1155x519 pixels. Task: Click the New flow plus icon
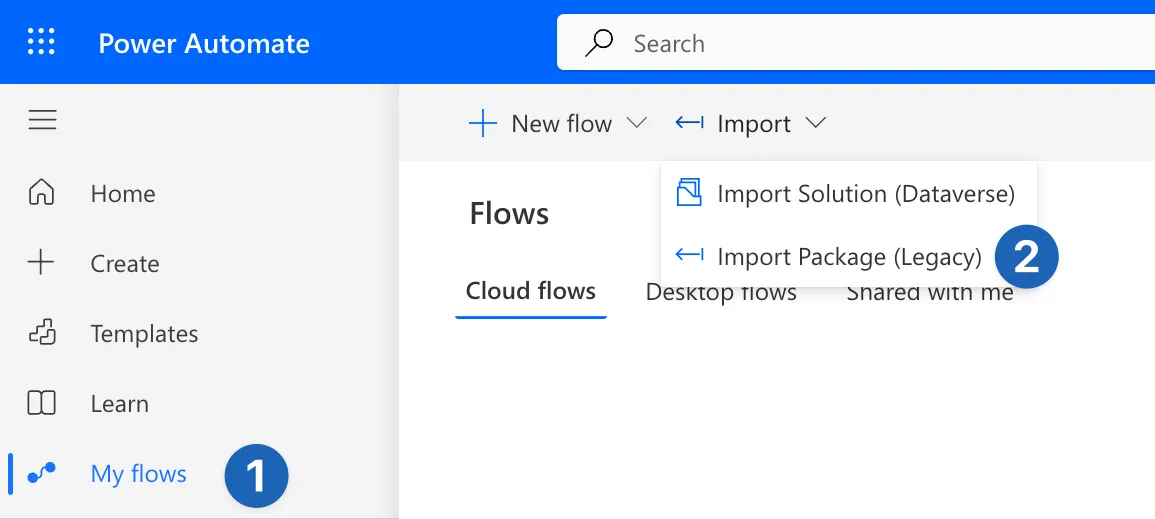[483, 123]
